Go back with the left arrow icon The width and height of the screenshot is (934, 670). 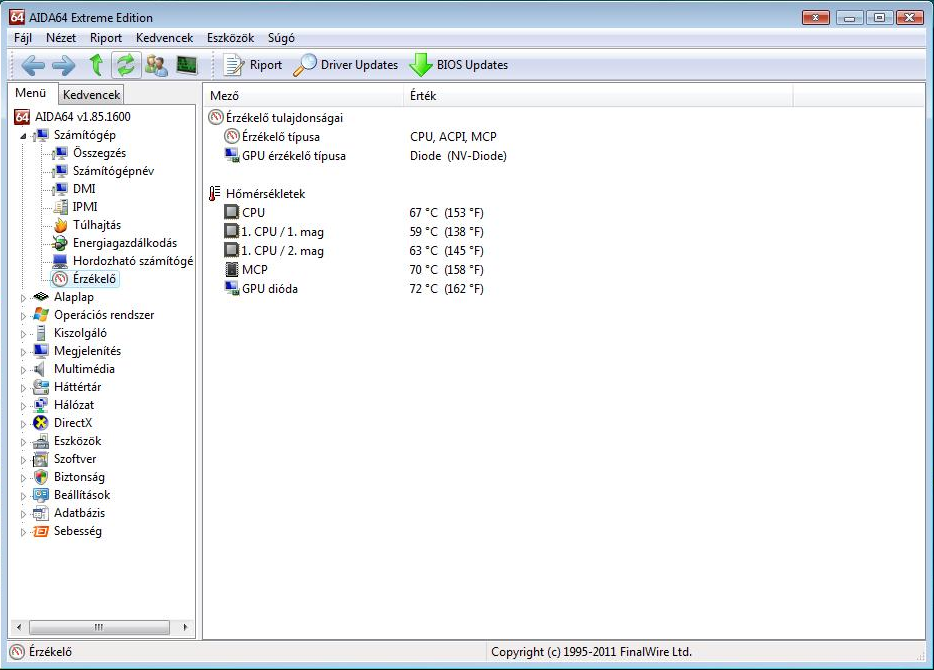coord(33,65)
